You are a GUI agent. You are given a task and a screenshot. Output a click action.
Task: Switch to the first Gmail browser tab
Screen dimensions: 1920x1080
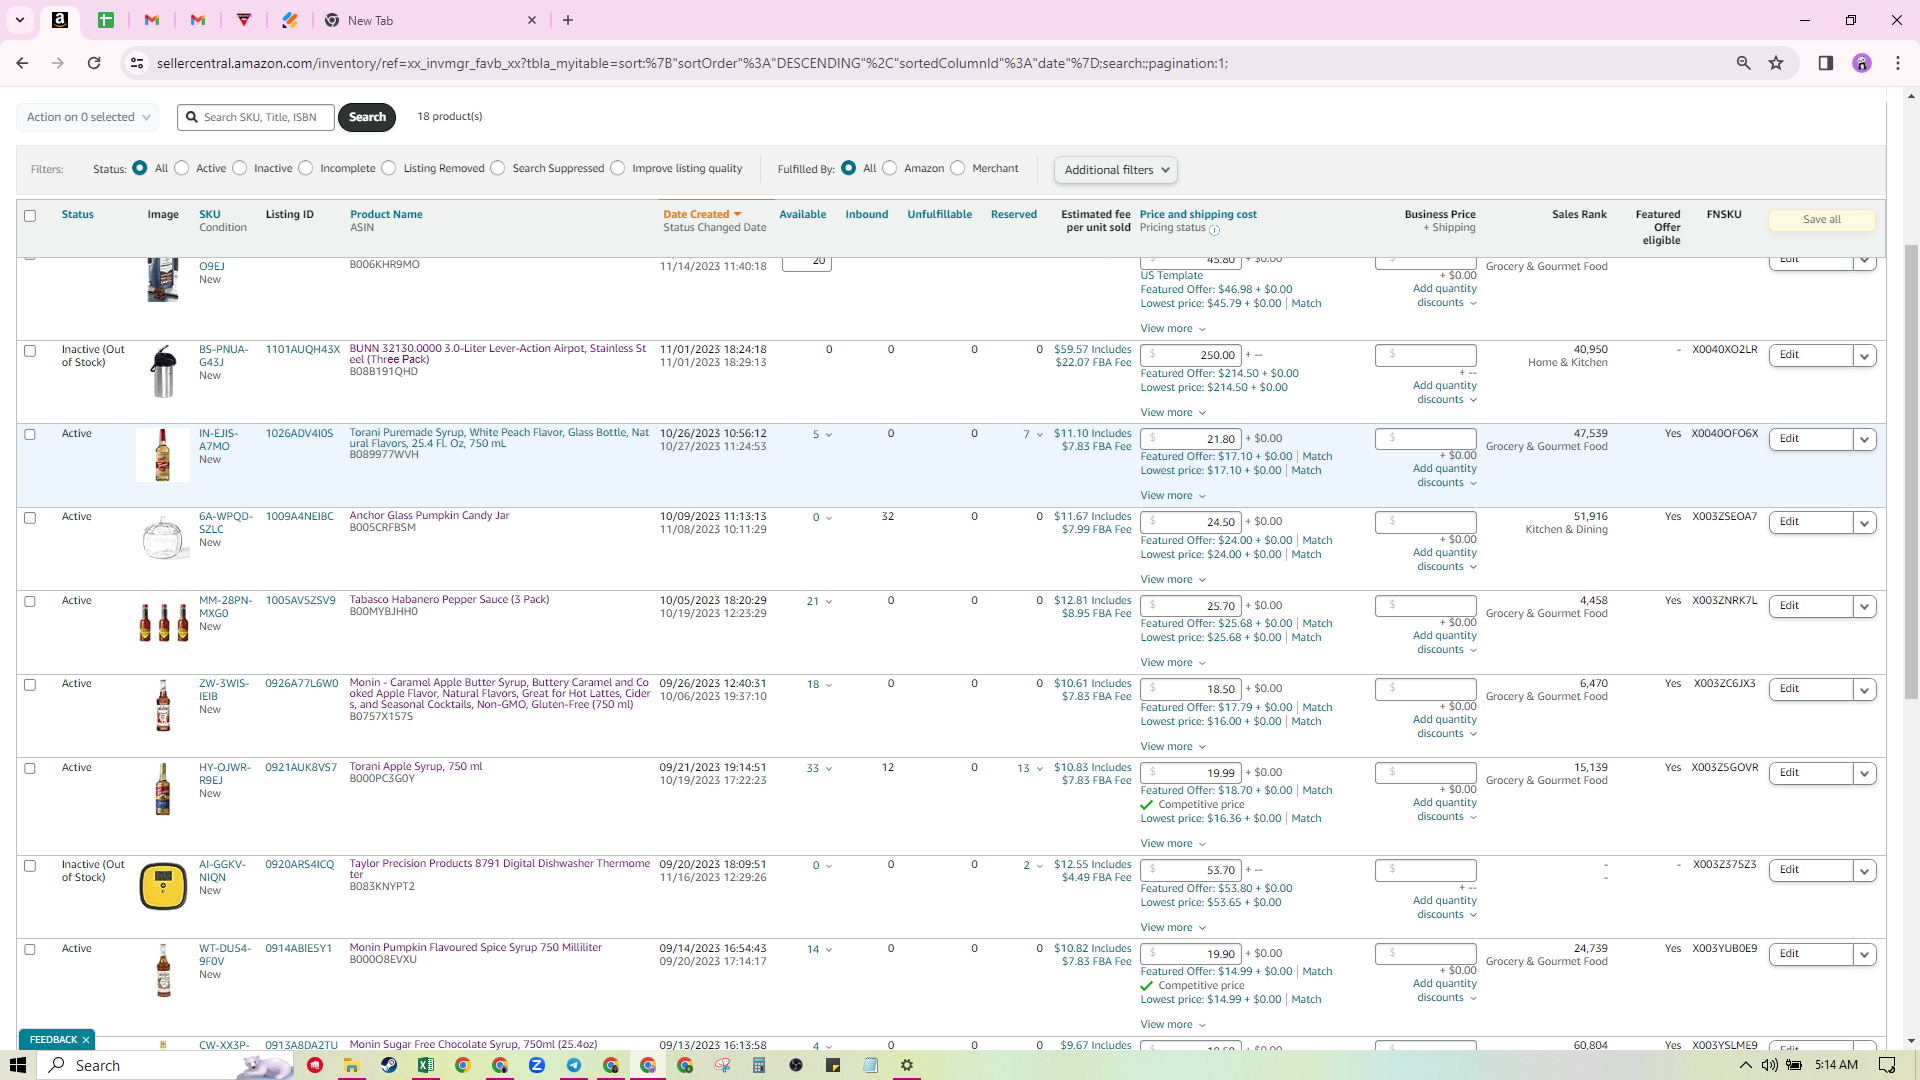[x=152, y=20]
